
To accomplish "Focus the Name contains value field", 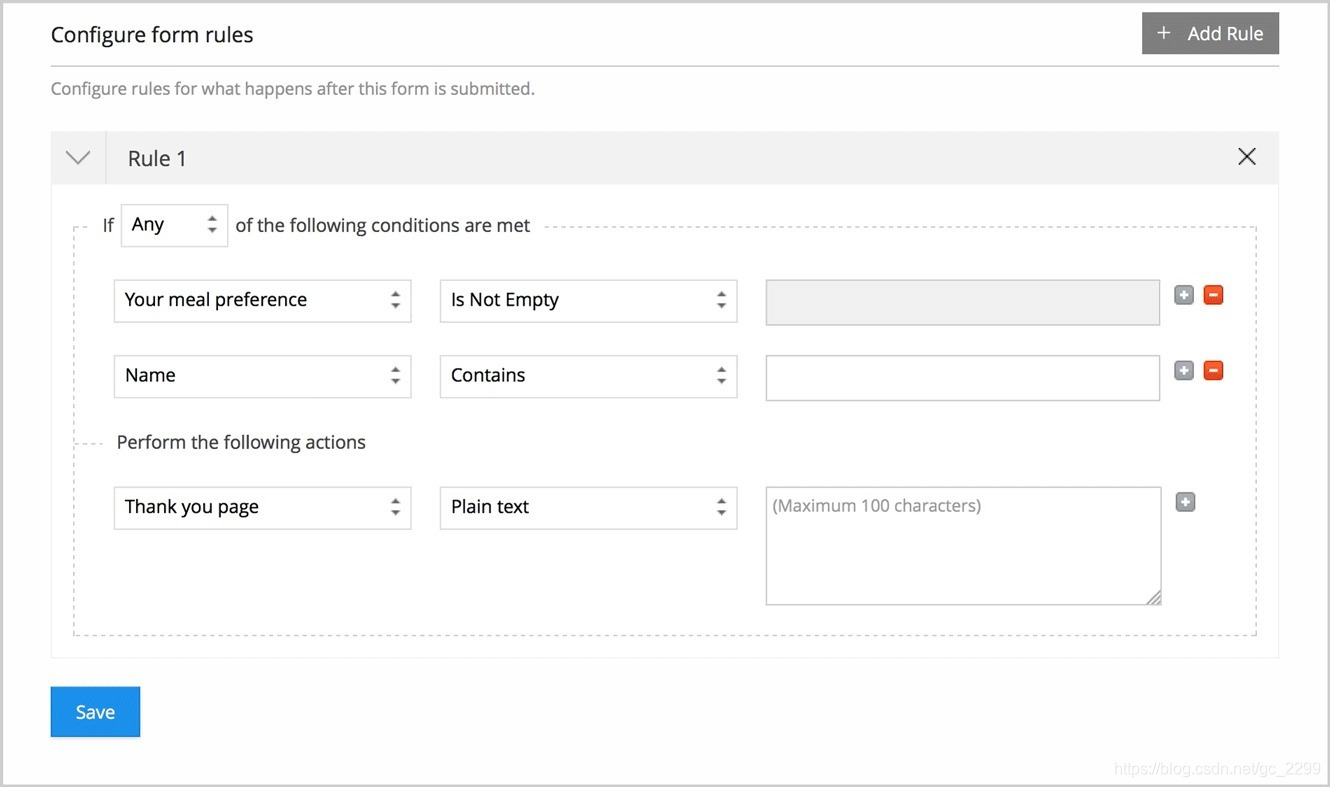I will tap(962, 378).
